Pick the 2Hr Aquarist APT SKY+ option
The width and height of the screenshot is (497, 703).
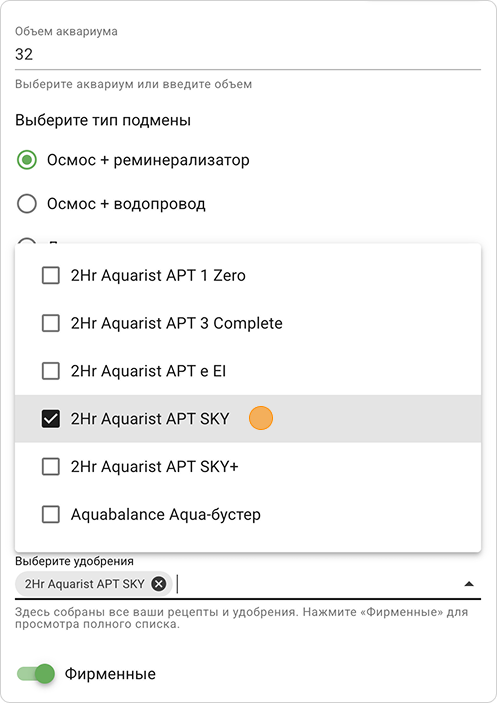click(248, 466)
